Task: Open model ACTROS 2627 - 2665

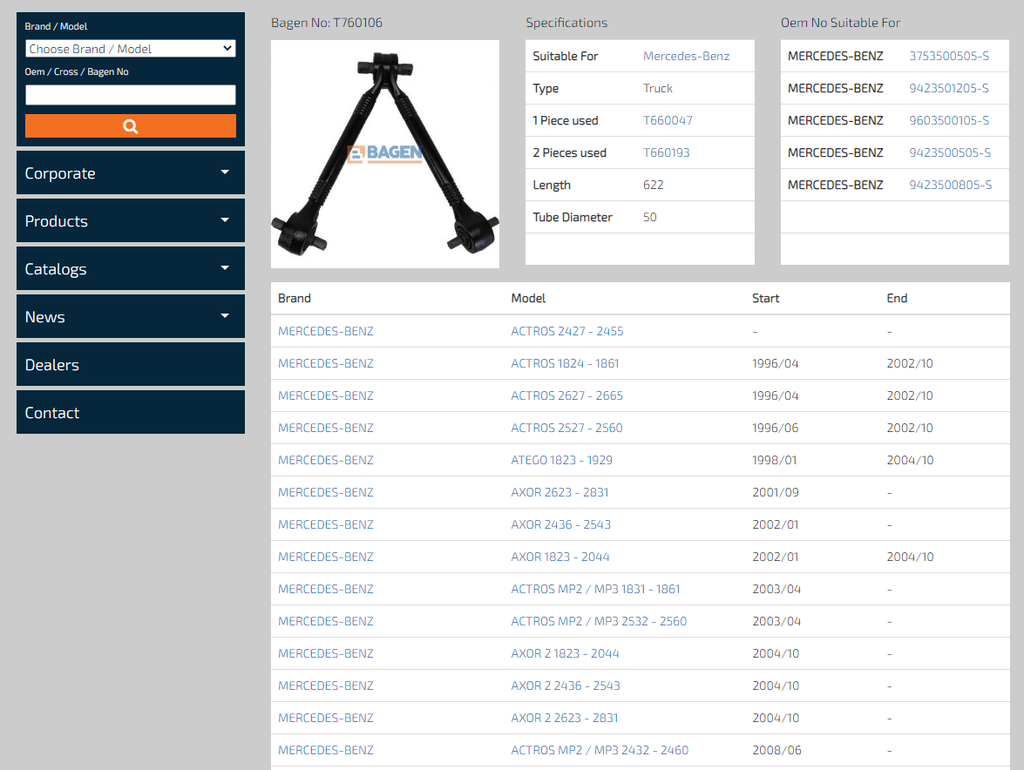Action: (x=567, y=396)
